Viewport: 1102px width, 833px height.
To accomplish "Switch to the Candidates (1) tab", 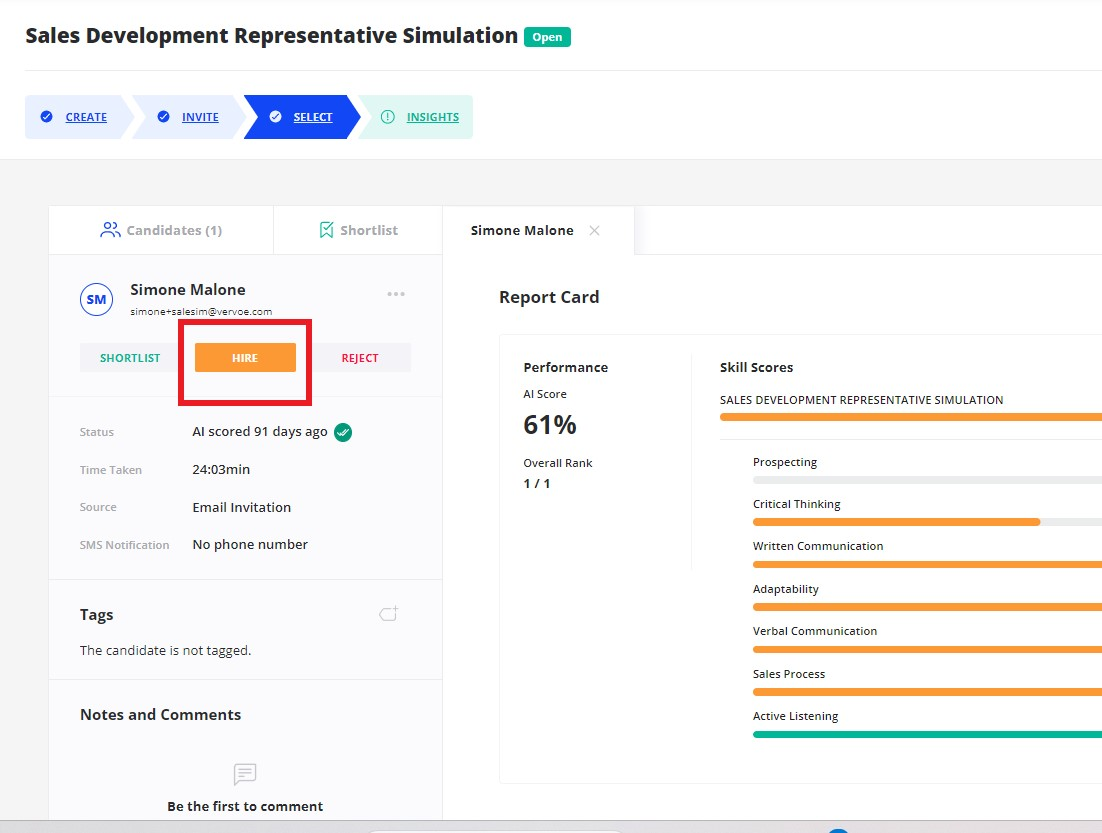I will pos(161,231).
